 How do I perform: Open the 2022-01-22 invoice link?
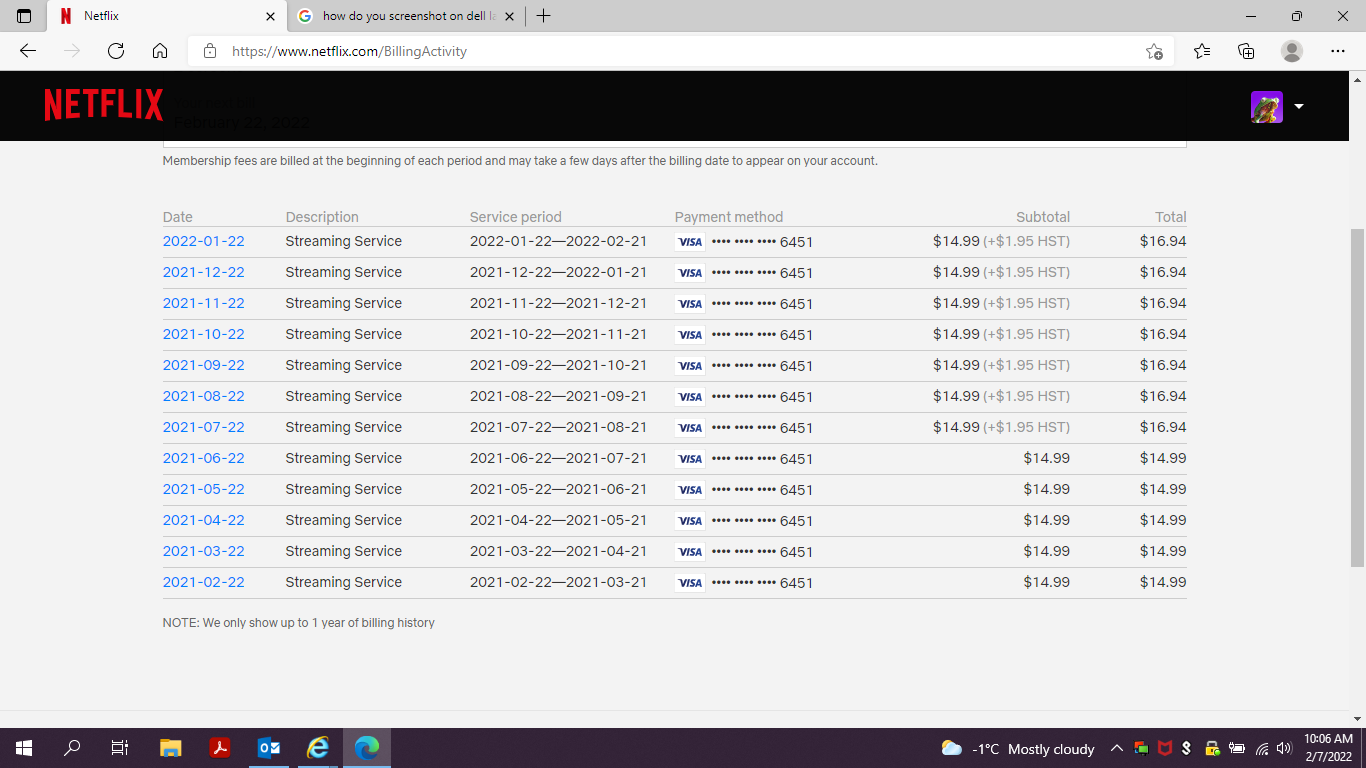pos(203,241)
